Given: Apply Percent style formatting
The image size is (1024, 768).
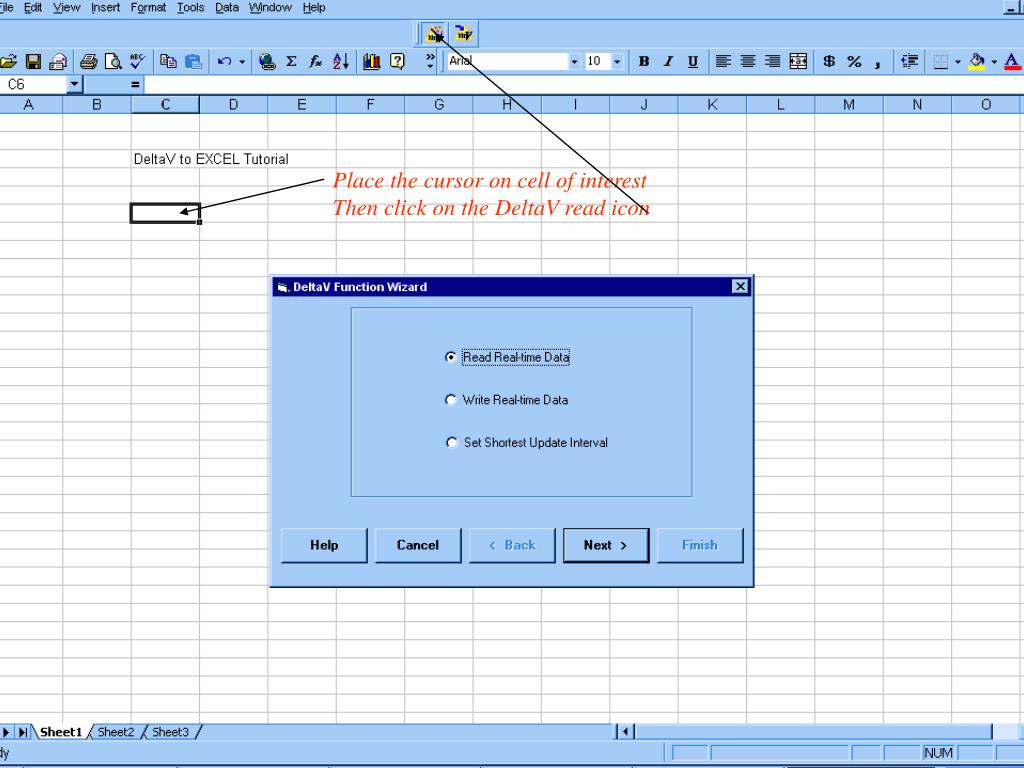Looking at the screenshot, I should (x=854, y=61).
